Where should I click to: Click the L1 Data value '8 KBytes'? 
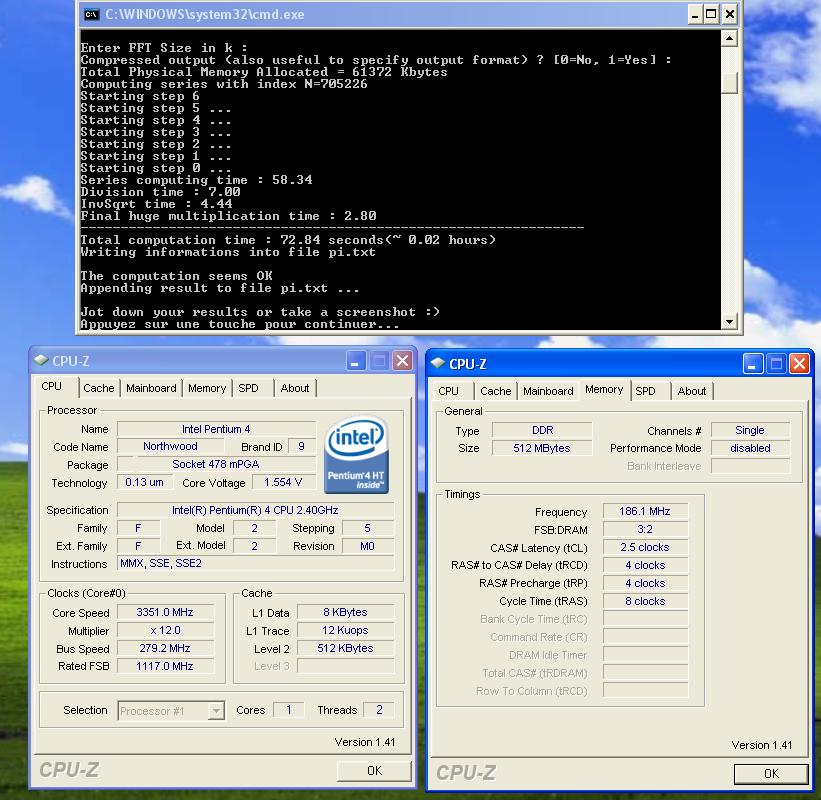tap(345, 612)
